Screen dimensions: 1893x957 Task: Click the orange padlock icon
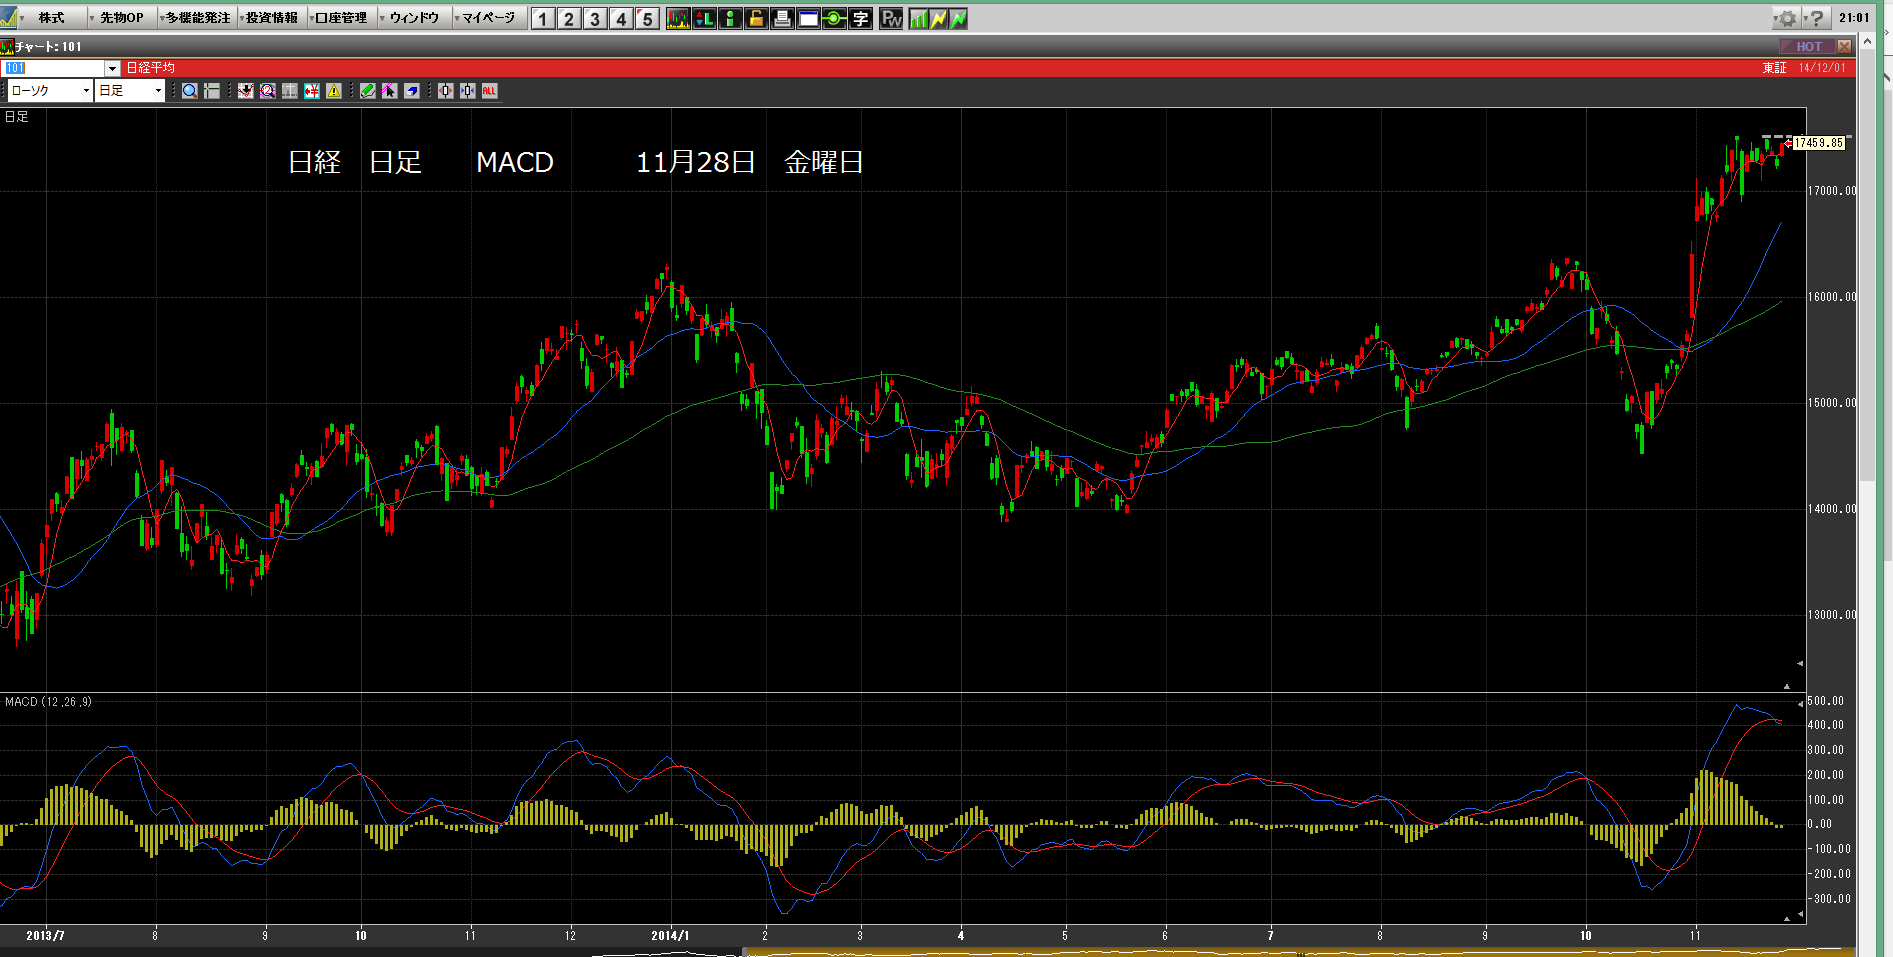(x=756, y=18)
